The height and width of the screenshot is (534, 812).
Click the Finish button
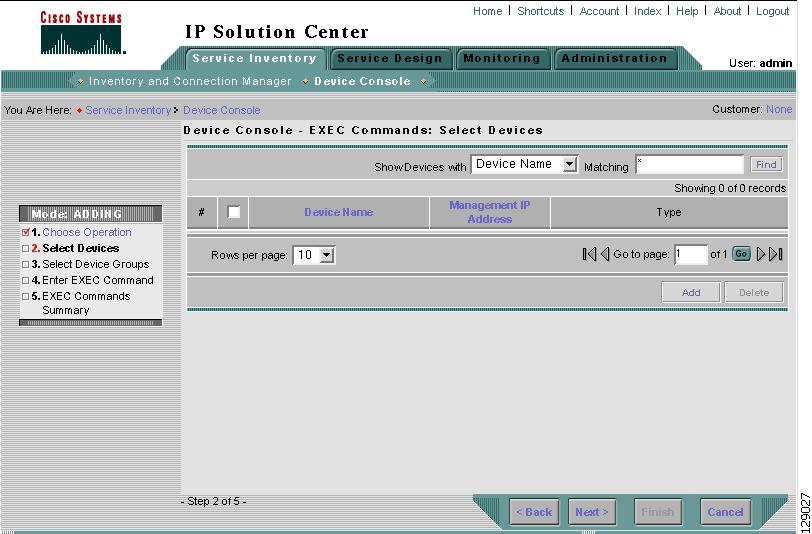658,512
